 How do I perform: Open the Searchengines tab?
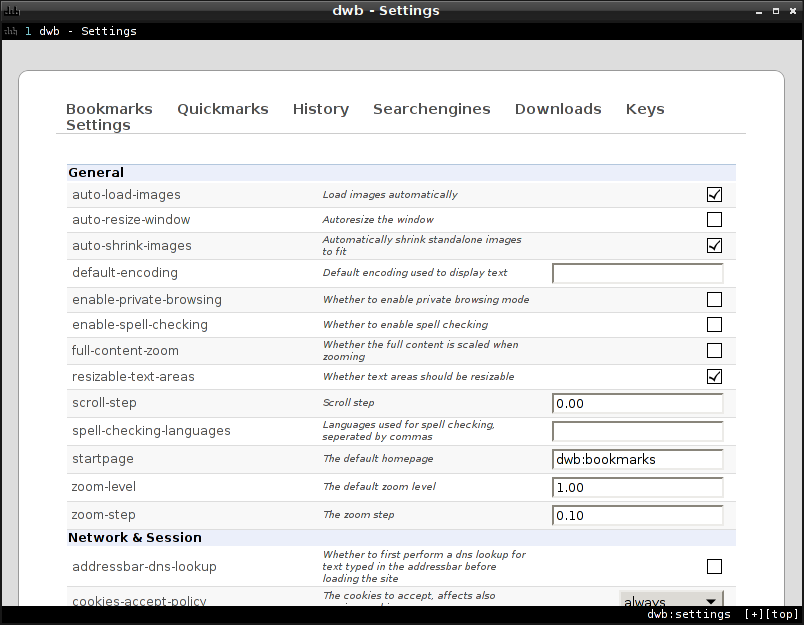pos(431,108)
